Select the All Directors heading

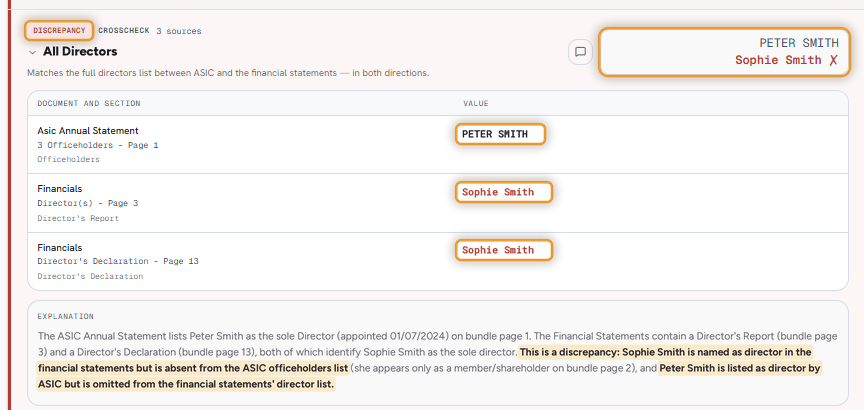(x=80, y=52)
